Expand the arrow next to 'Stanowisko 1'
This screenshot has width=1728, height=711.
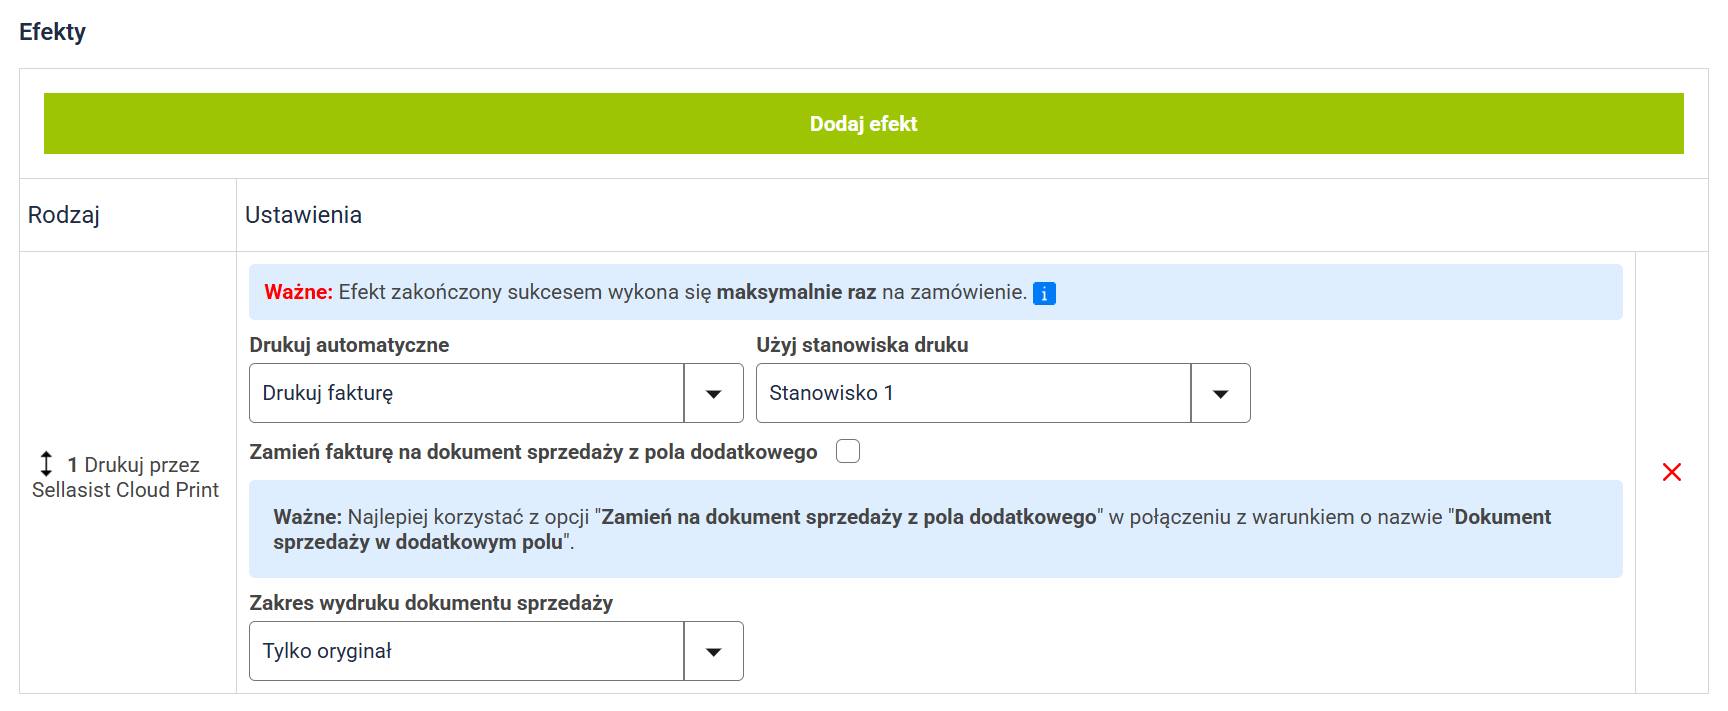1220,393
